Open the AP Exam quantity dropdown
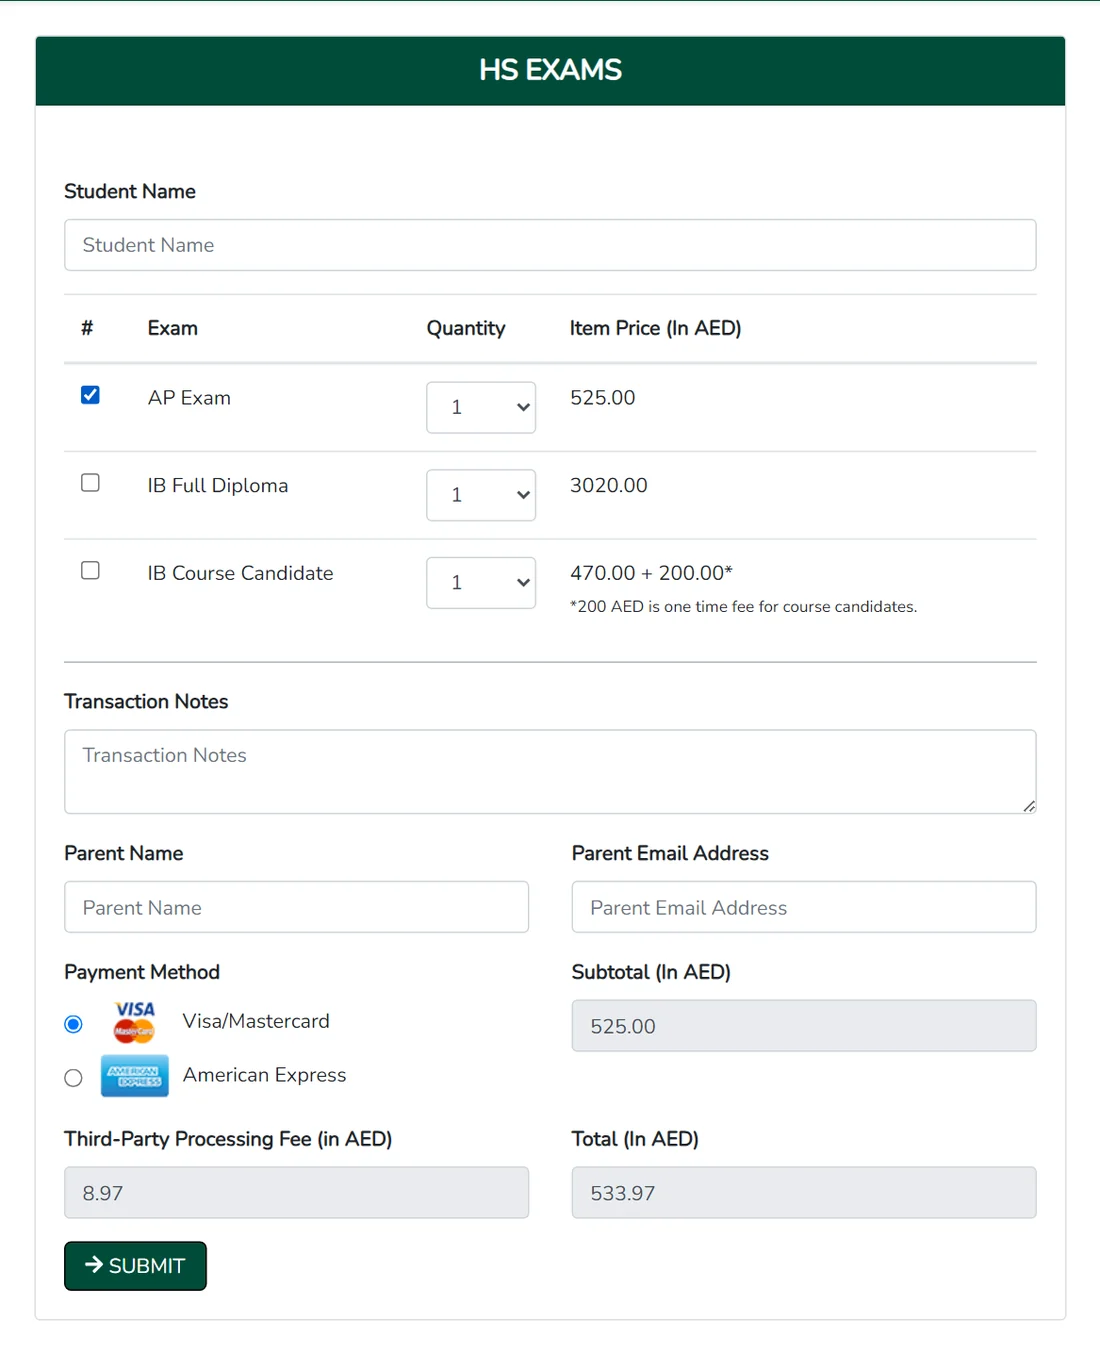Image resolution: width=1100 pixels, height=1354 pixels. coord(481,407)
